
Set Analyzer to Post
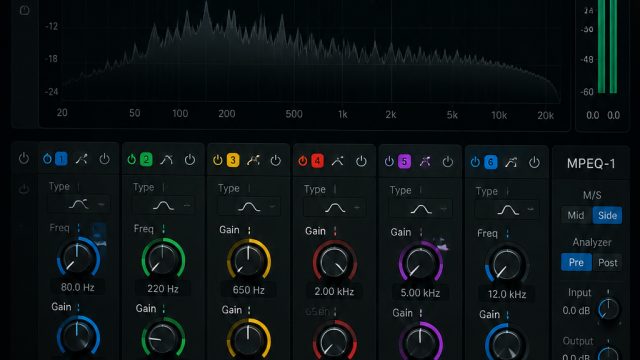[x=608, y=262]
